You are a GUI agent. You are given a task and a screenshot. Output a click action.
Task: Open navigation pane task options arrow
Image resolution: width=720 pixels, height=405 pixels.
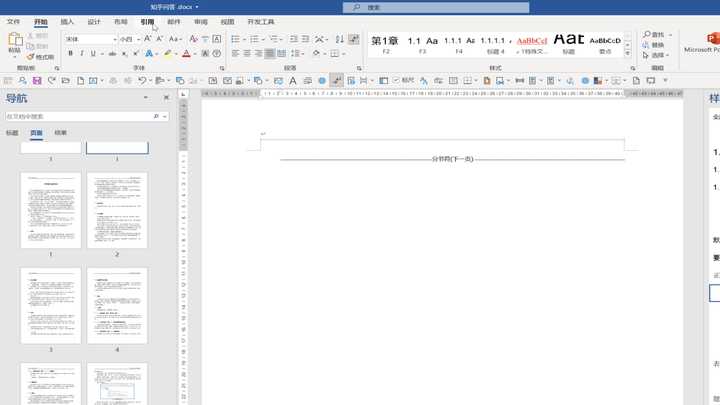146,97
